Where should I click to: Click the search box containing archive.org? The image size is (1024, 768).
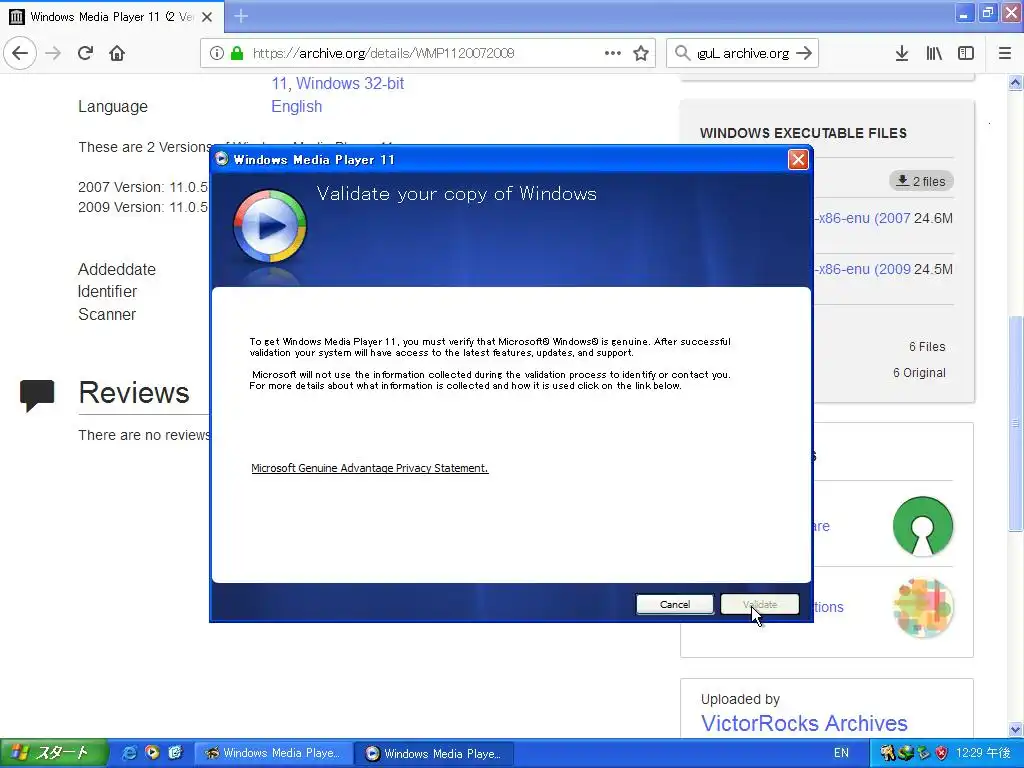click(743, 53)
